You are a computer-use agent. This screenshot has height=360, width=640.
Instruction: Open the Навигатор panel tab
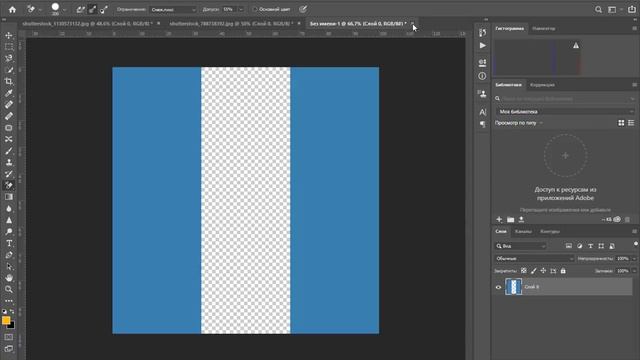pyautogui.click(x=544, y=29)
